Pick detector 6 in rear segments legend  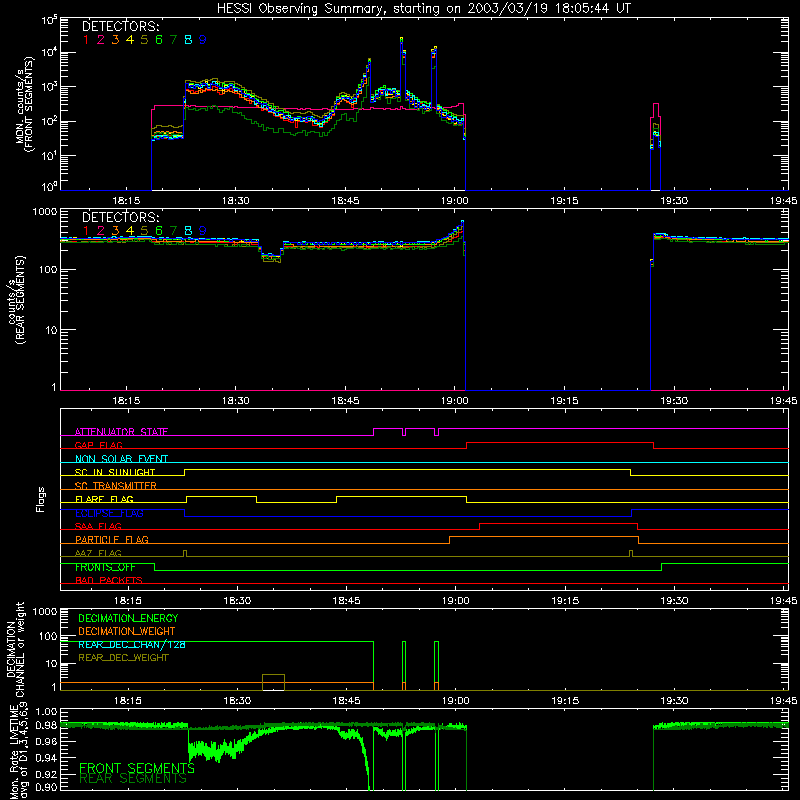(x=159, y=231)
